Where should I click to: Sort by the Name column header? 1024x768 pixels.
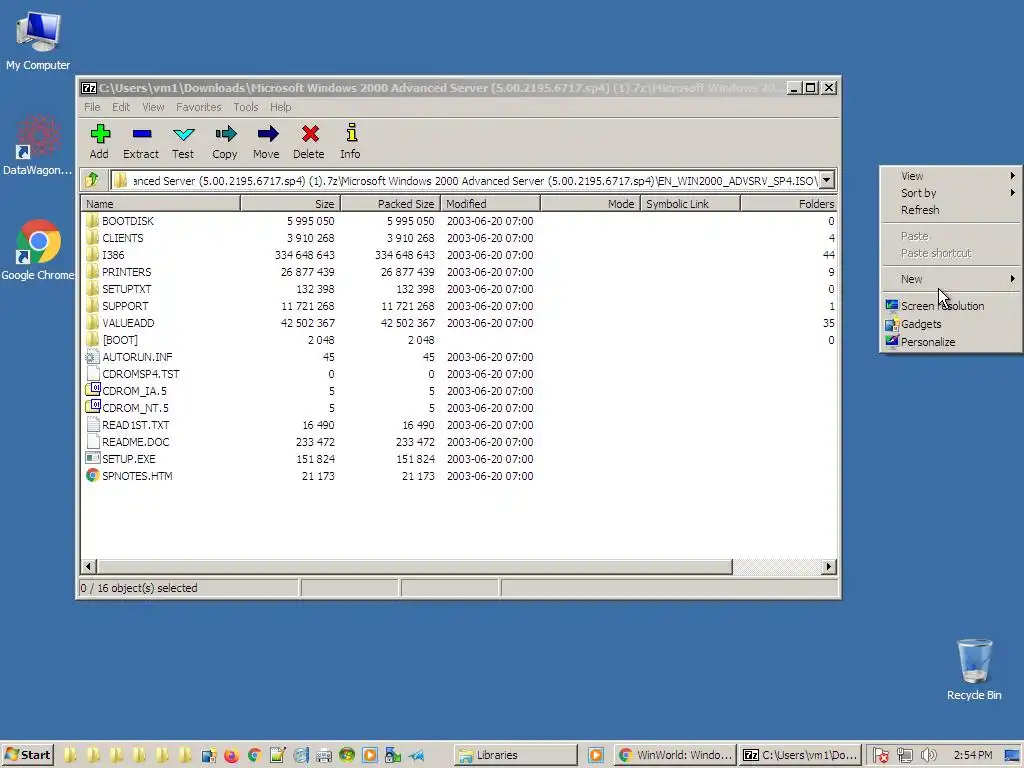pos(161,204)
